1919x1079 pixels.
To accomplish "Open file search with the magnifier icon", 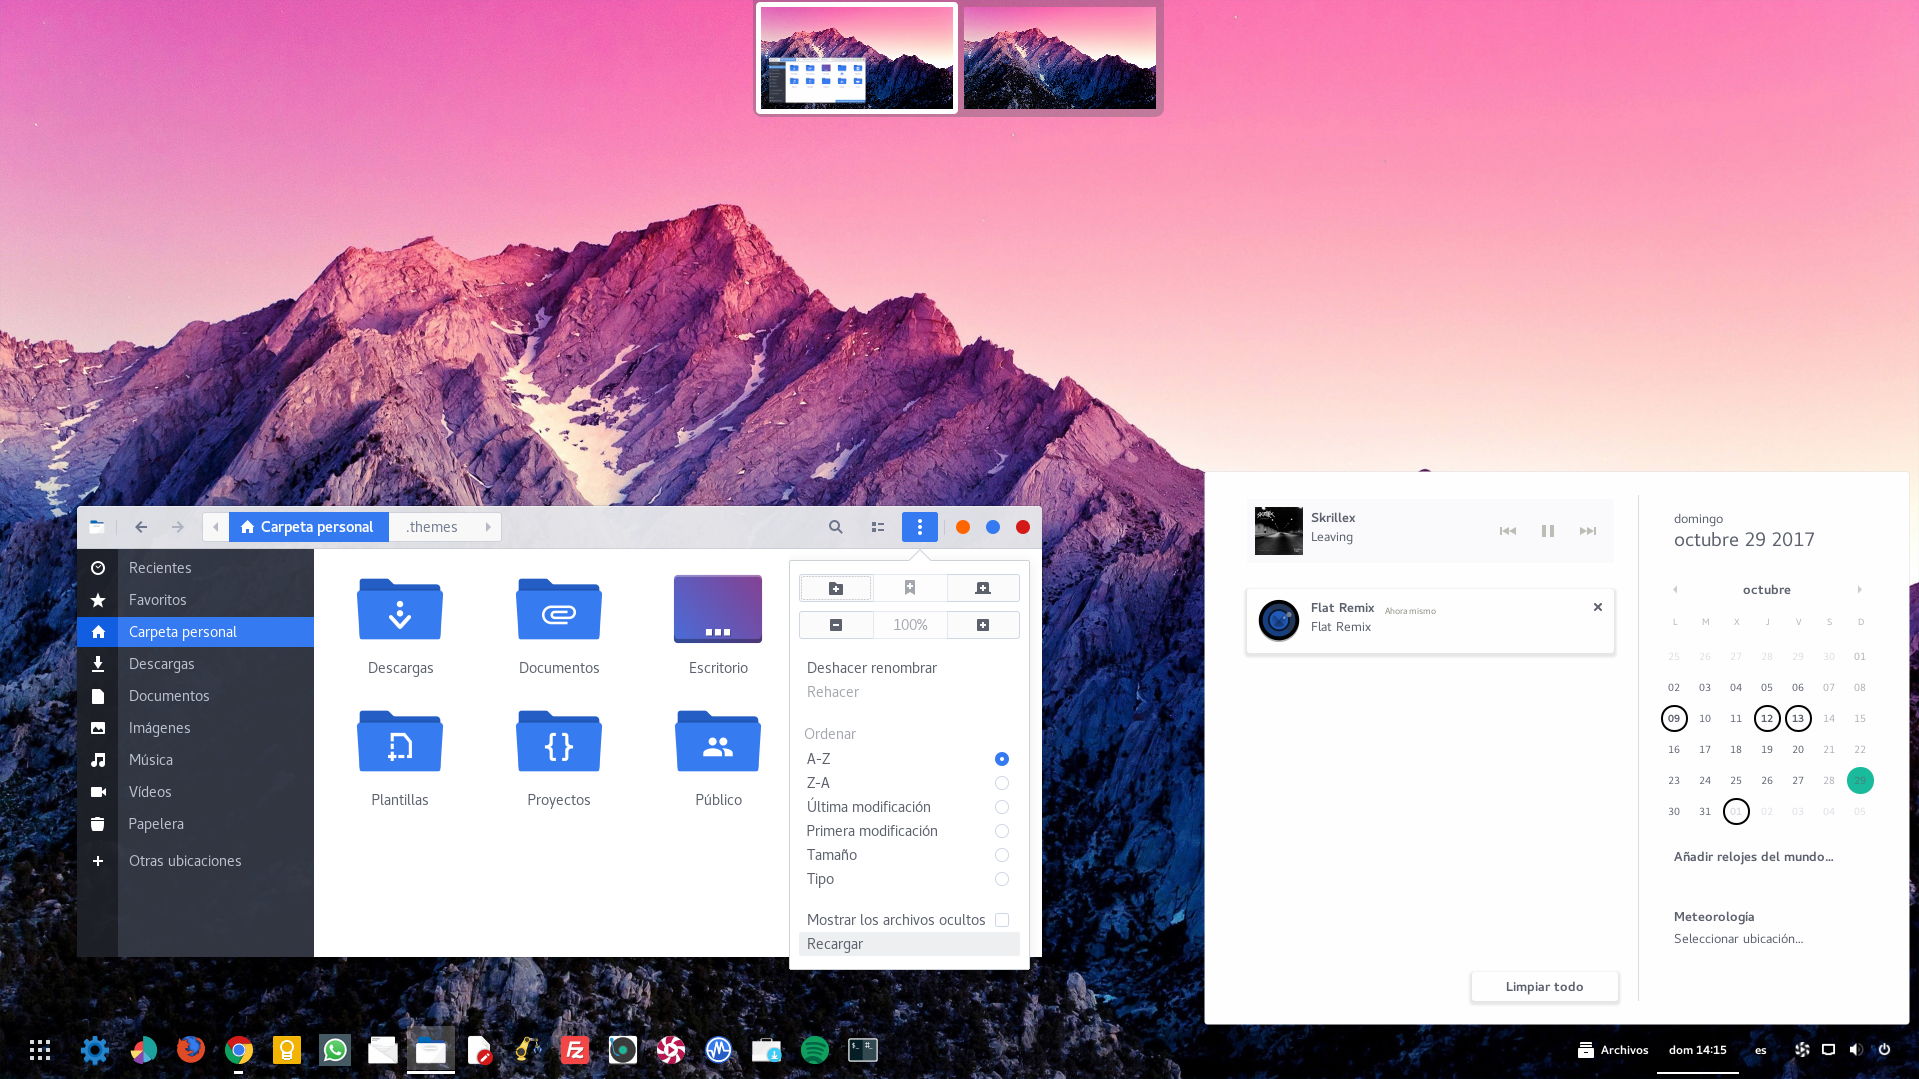I will (836, 527).
